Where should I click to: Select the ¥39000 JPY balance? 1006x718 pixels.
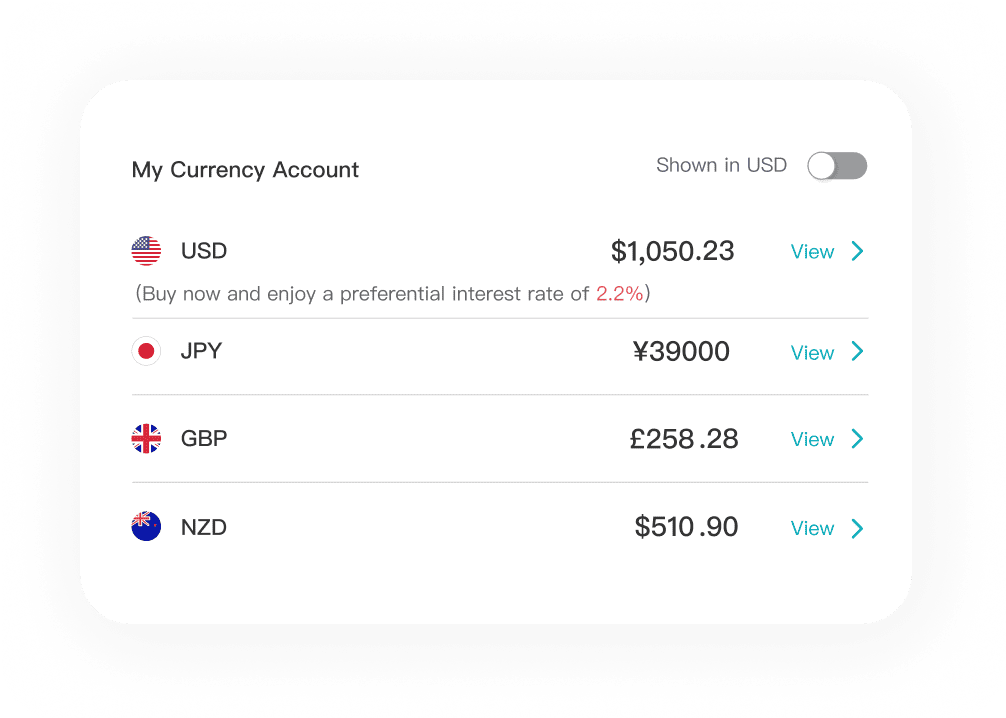click(x=681, y=352)
